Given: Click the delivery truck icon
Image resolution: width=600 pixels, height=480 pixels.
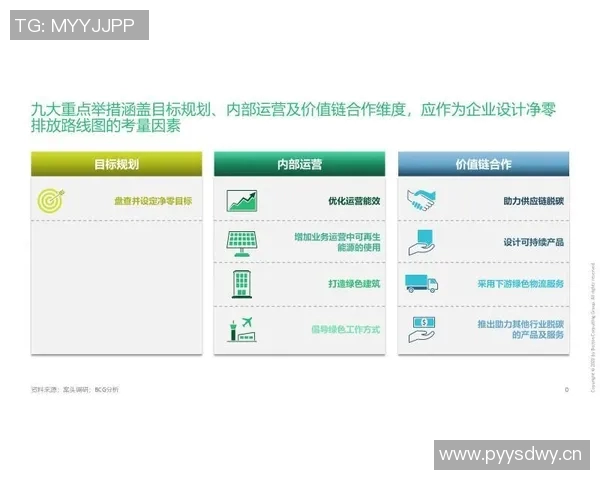Looking at the screenshot, I should click(x=421, y=284).
